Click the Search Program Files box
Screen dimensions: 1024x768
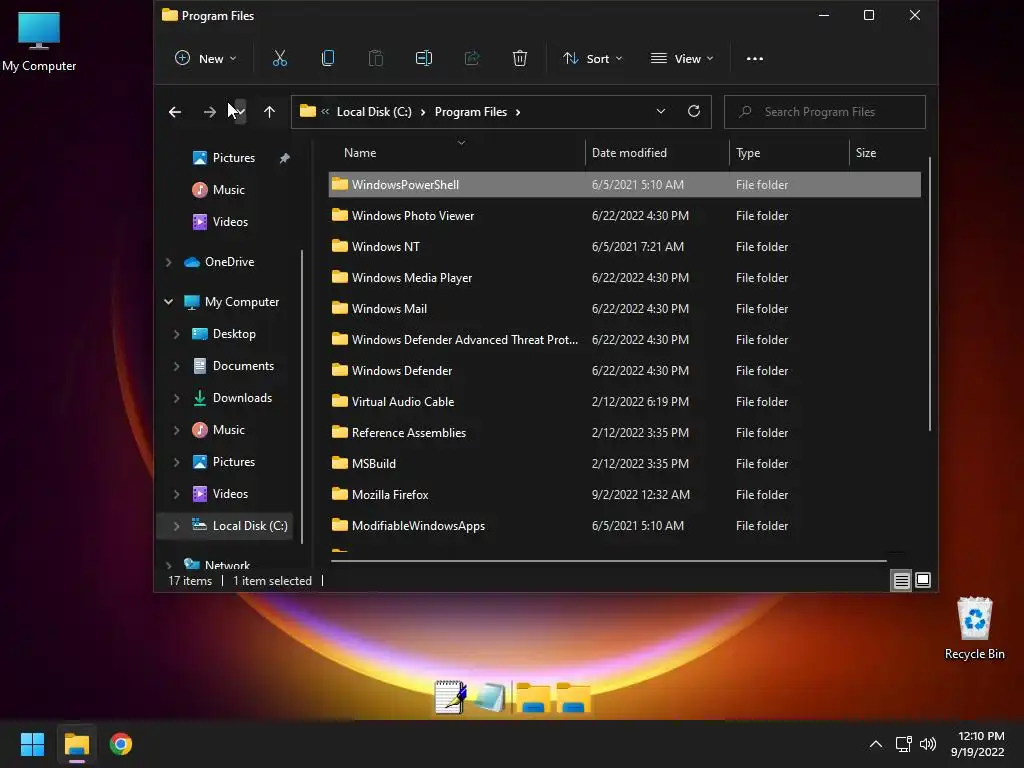coord(824,112)
